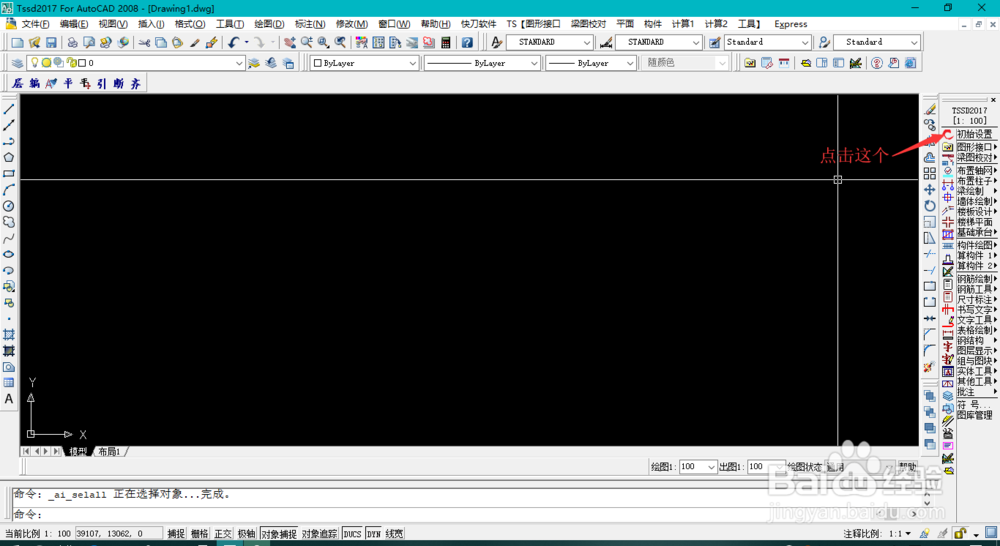Viewport: 1000px width, 546px height.
Task: Expand the 钢筋绘制 side menu entry
Action: point(976,279)
